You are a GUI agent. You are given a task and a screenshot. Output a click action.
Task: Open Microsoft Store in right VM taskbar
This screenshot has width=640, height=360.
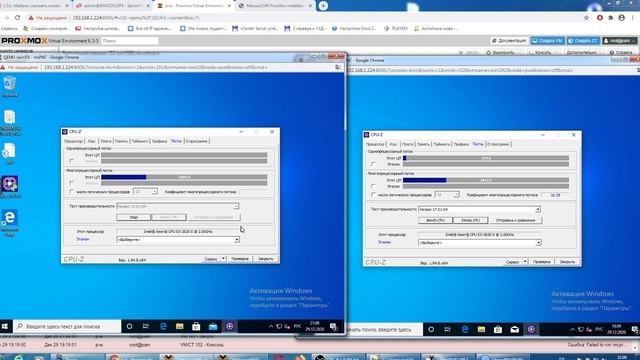(x=498, y=329)
